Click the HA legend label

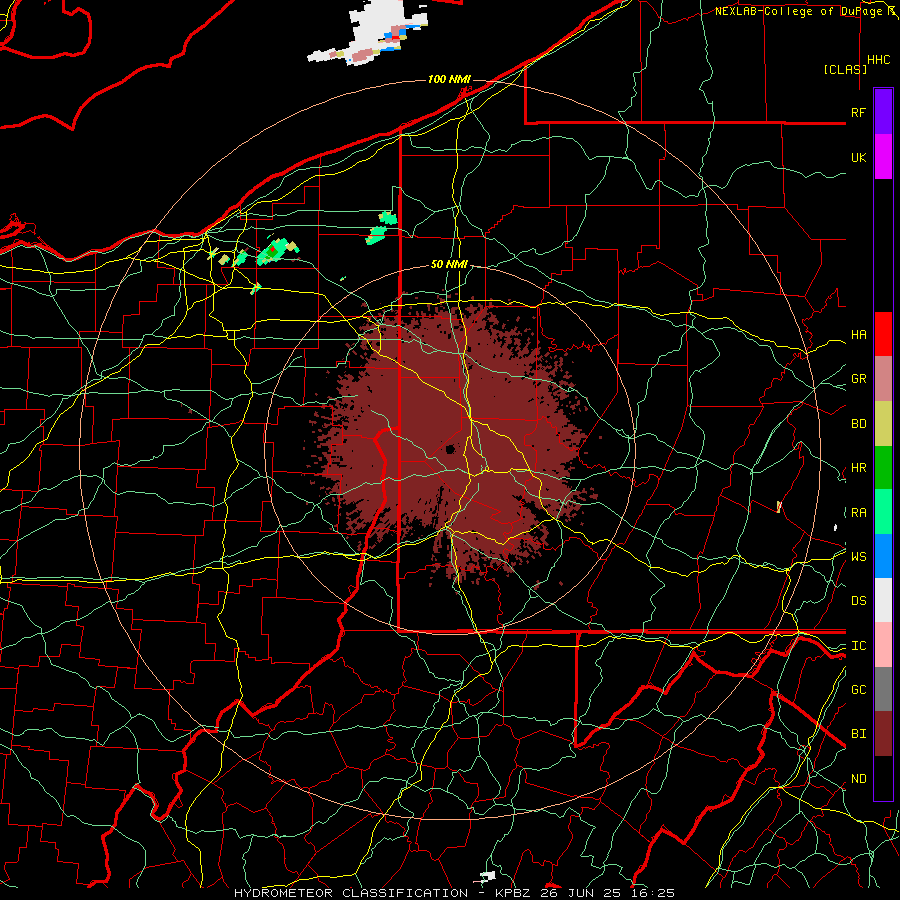point(858,335)
